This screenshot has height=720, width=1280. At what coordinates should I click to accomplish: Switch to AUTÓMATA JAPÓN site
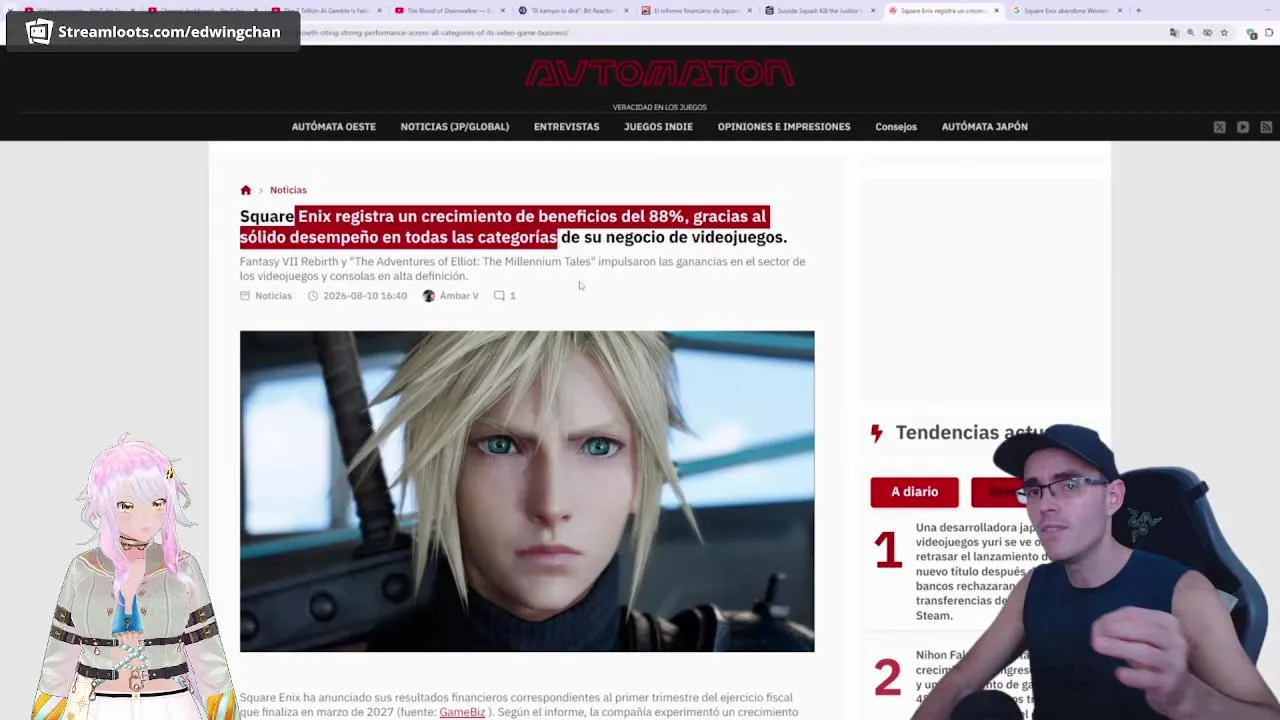tap(985, 127)
